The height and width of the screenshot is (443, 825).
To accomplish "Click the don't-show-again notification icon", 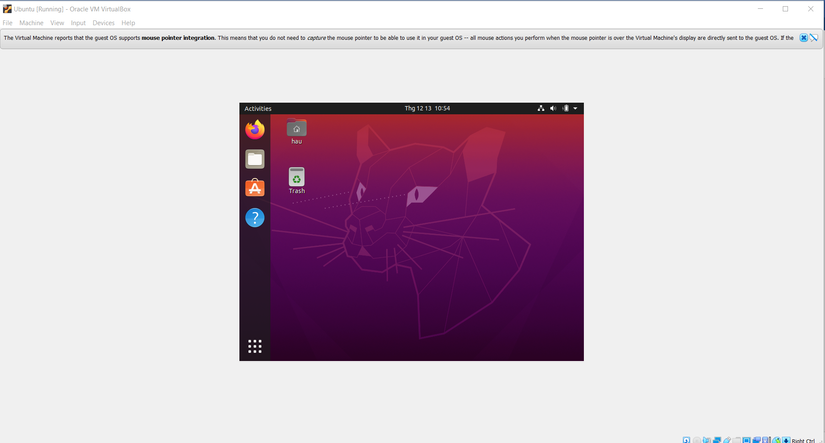I will click(x=813, y=38).
